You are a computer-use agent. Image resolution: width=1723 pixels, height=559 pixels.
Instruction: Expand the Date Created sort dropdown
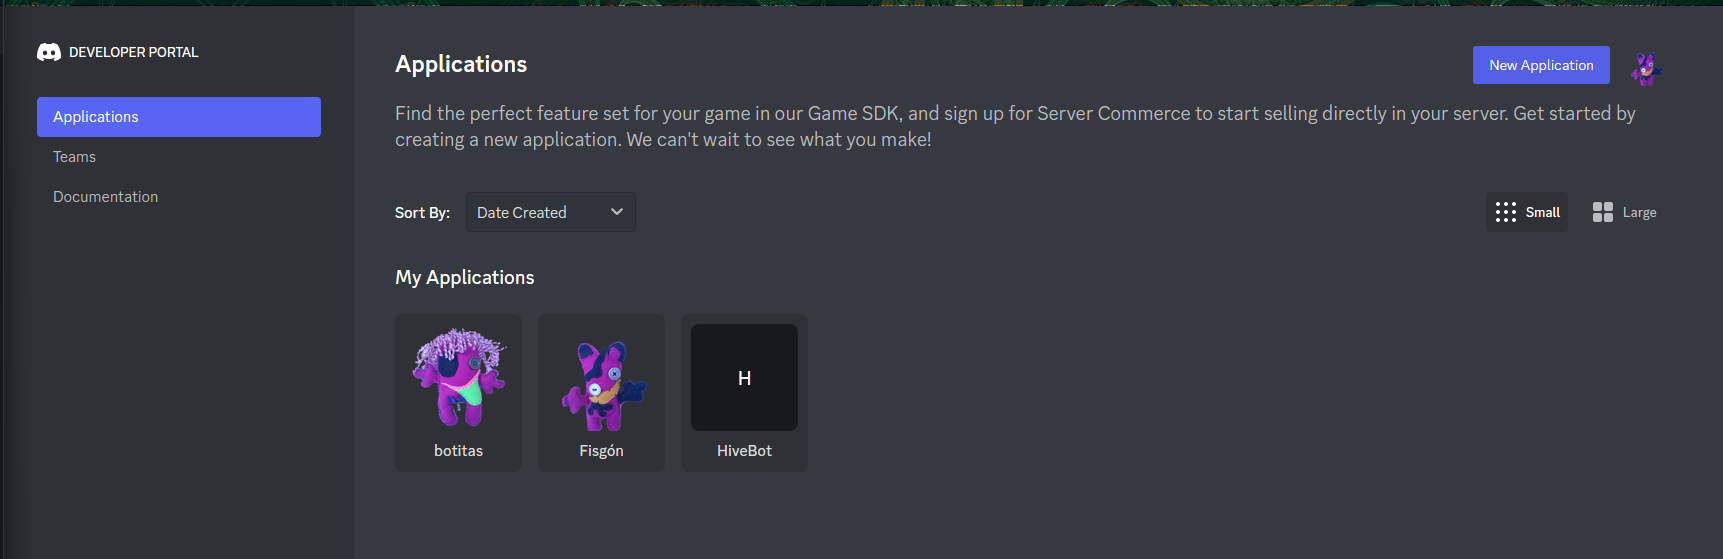550,212
